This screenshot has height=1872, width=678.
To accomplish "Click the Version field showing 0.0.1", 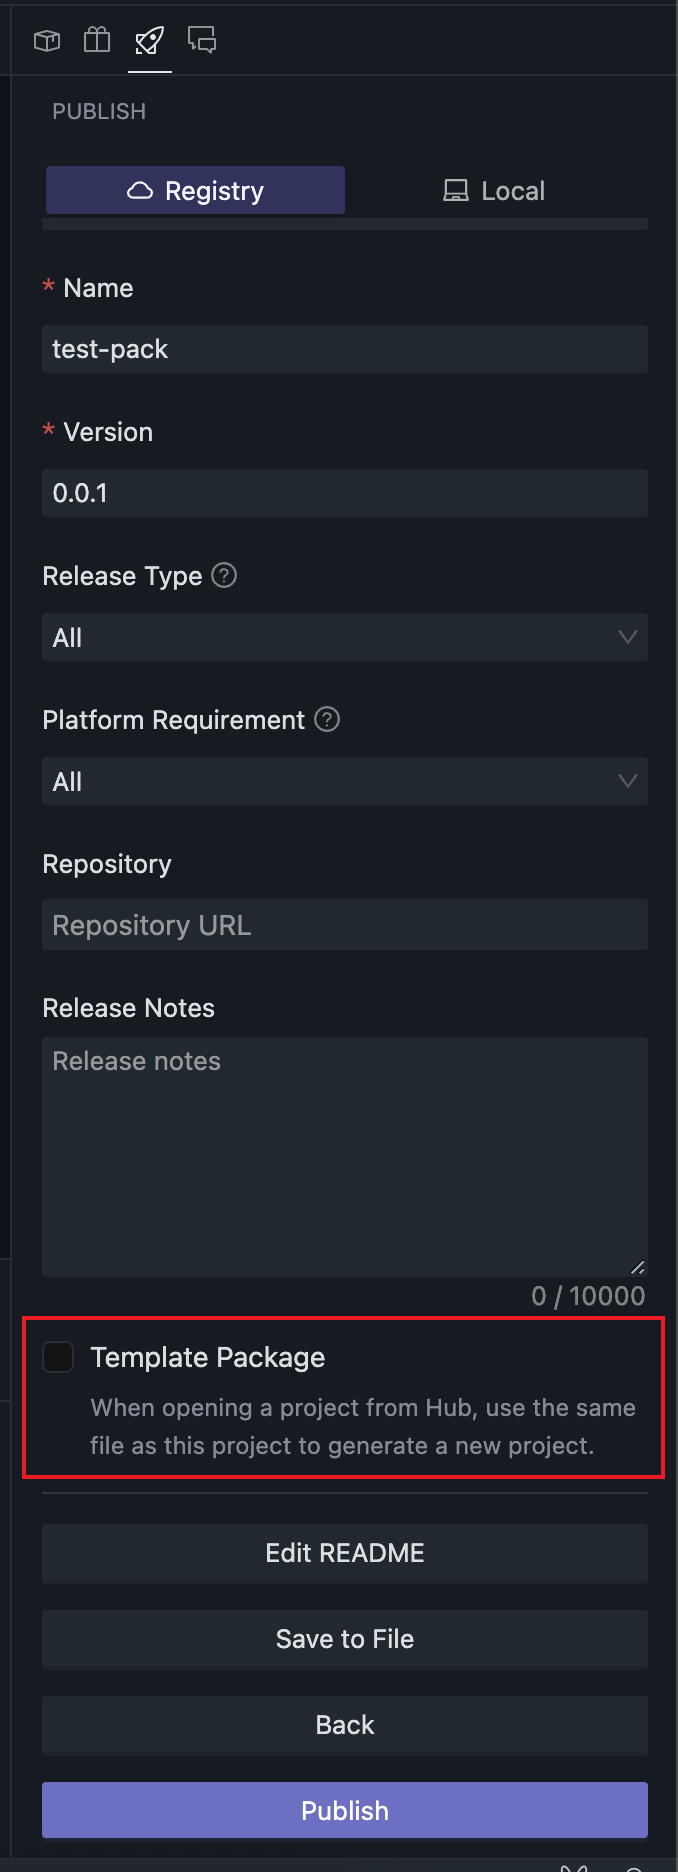I will (x=344, y=493).
